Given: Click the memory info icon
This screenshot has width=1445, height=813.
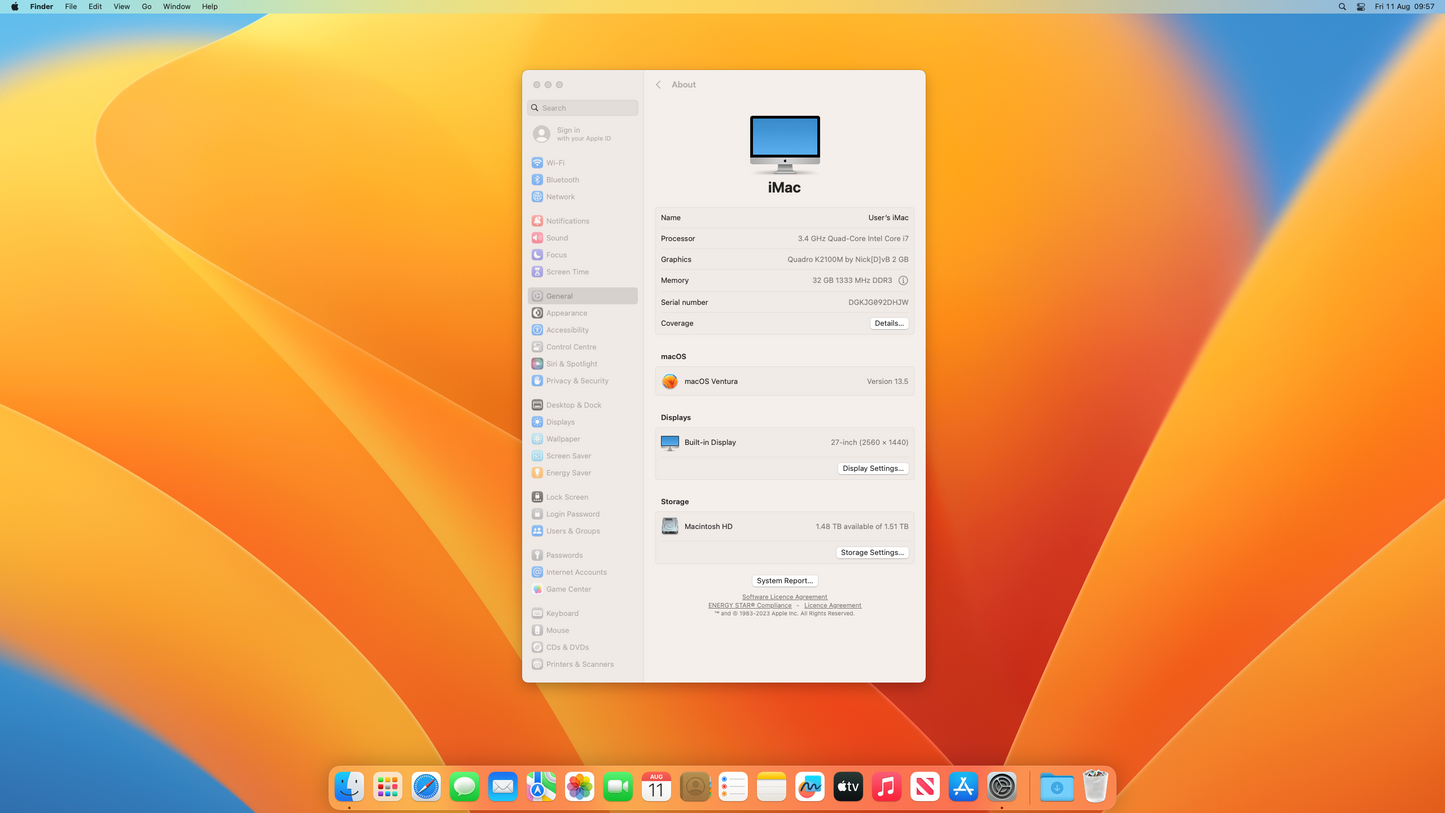Looking at the screenshot, I should click(x=903, y=281).
